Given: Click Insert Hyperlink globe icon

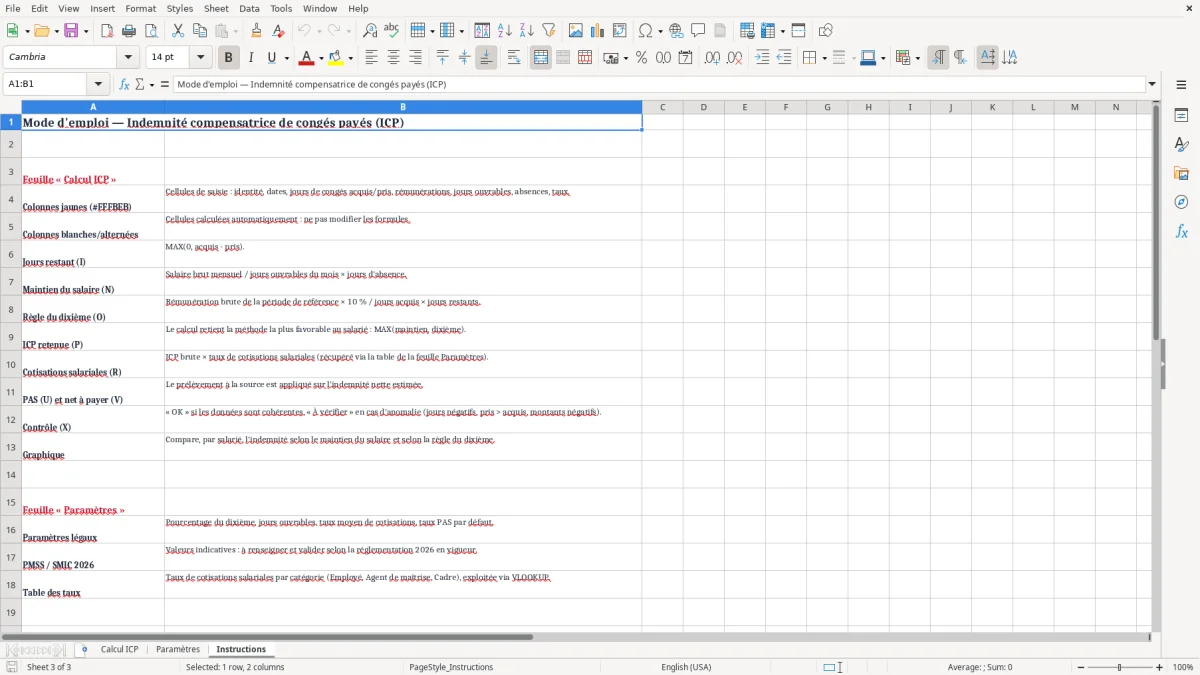Looking at the screenshot, I should (676, 31).
